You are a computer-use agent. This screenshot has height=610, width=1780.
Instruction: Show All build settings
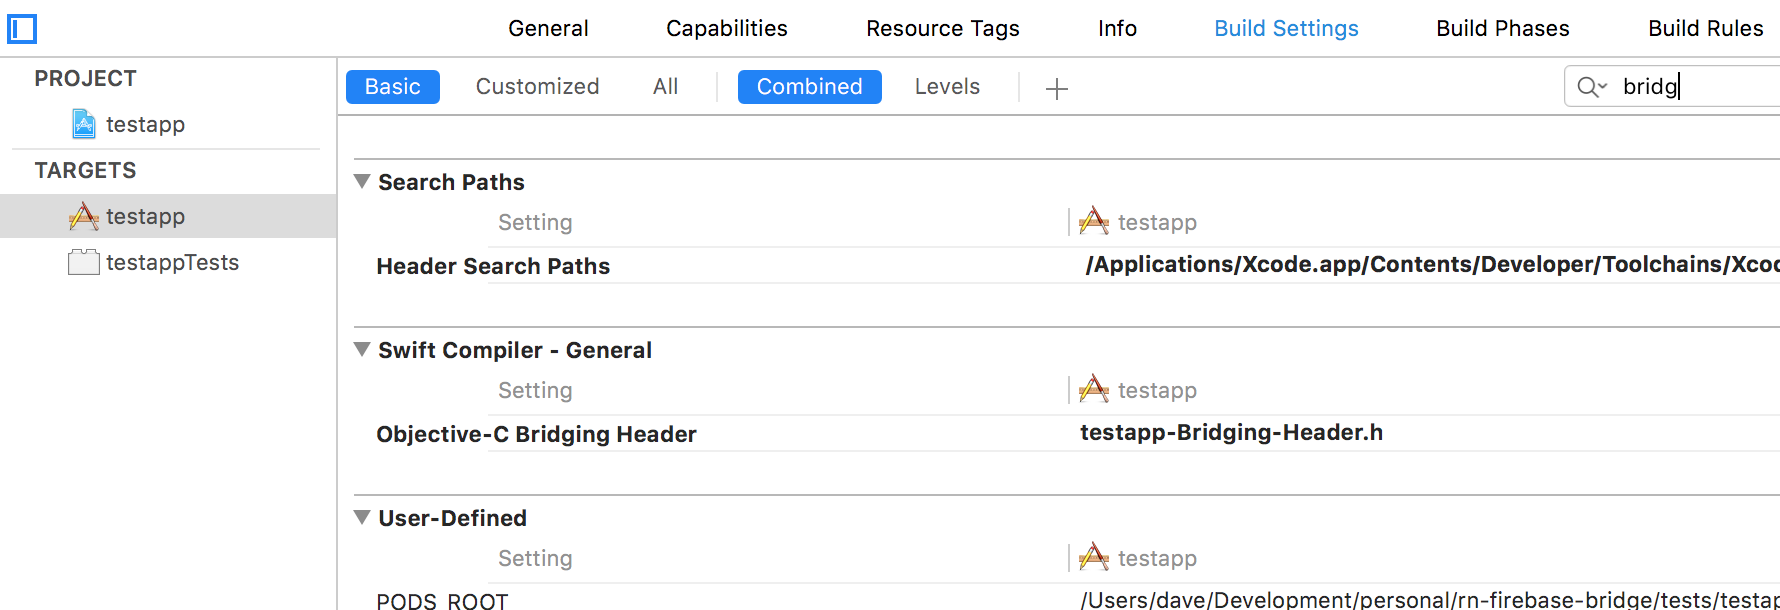point(665,87)
